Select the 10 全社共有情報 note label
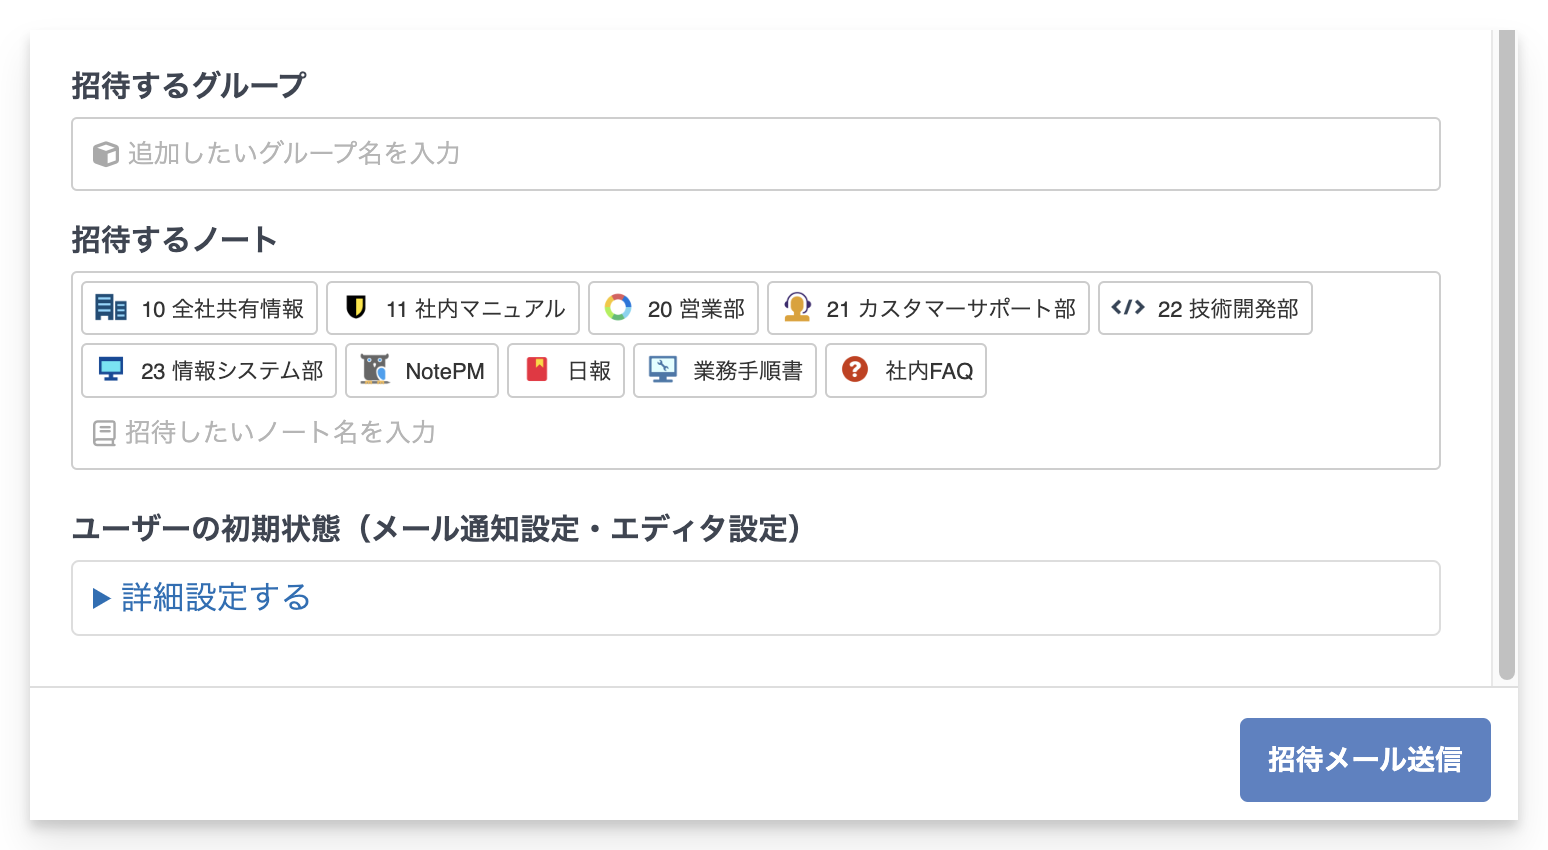 222,309
